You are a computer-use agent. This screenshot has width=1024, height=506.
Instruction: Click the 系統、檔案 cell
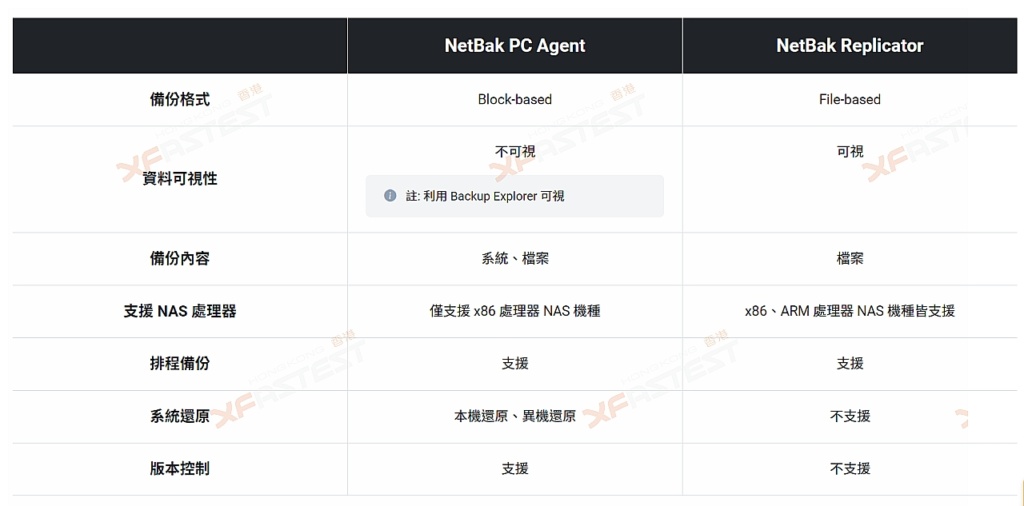click(515, 259)
